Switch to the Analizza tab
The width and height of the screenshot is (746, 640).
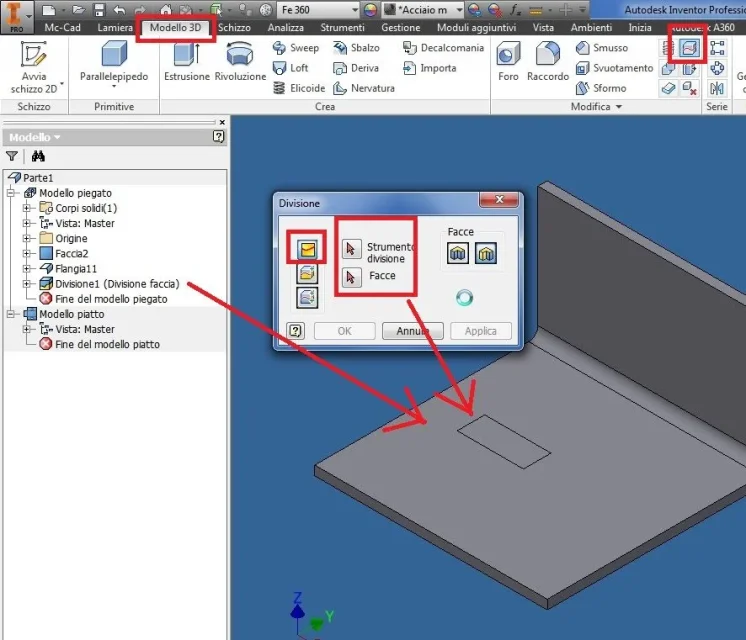point(285,28)
